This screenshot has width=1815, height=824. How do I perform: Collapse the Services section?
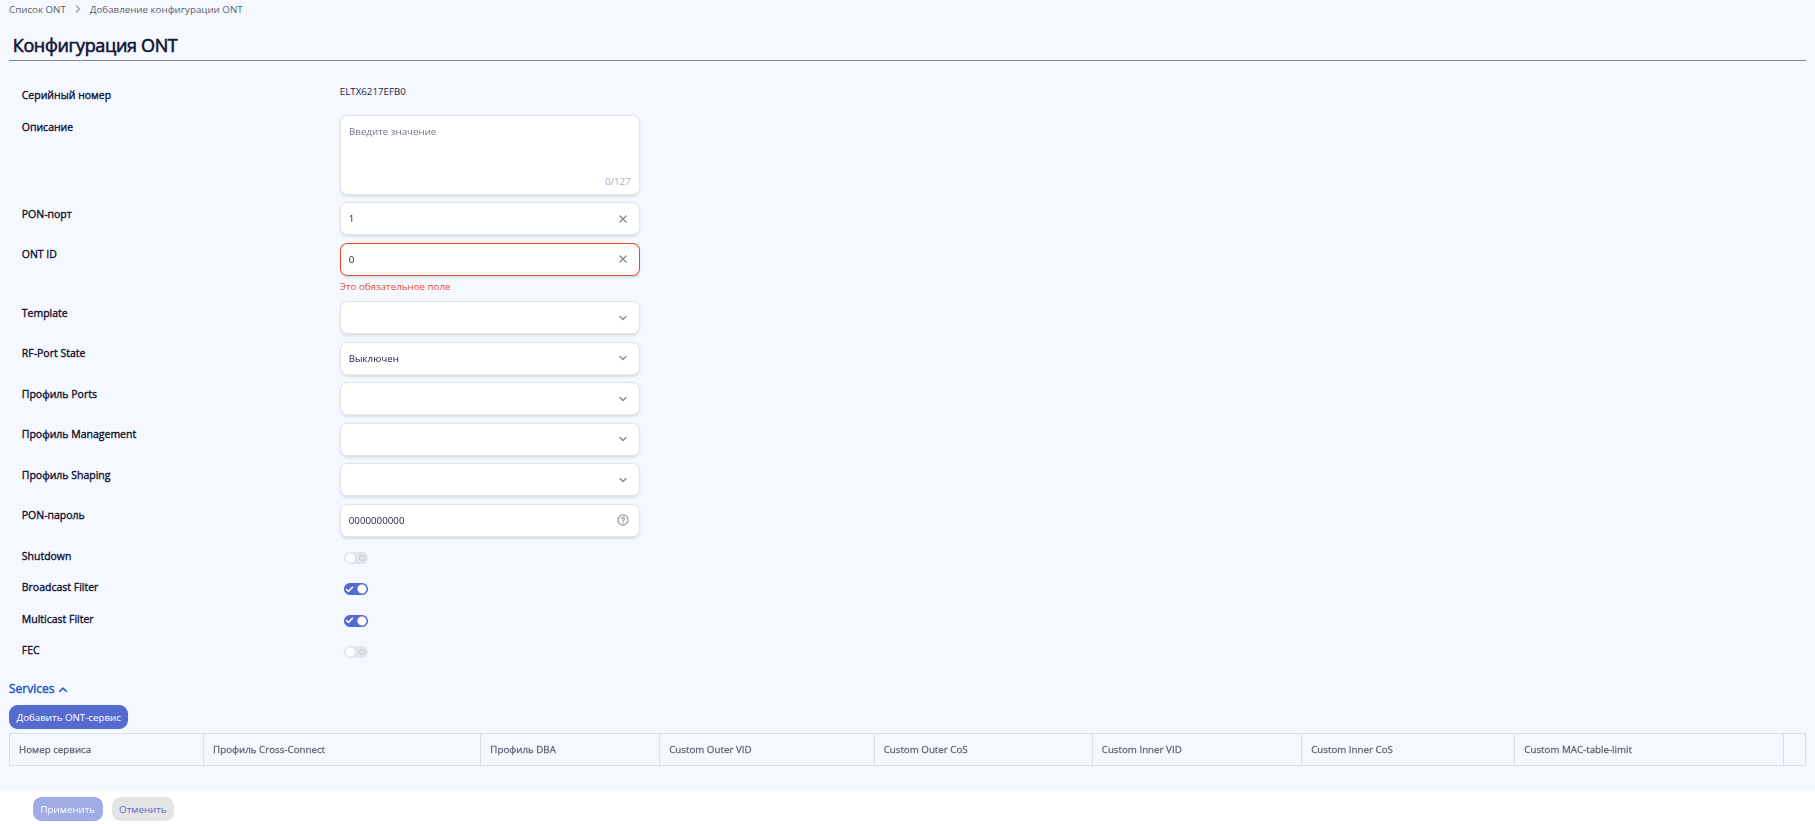click(38, 689)
